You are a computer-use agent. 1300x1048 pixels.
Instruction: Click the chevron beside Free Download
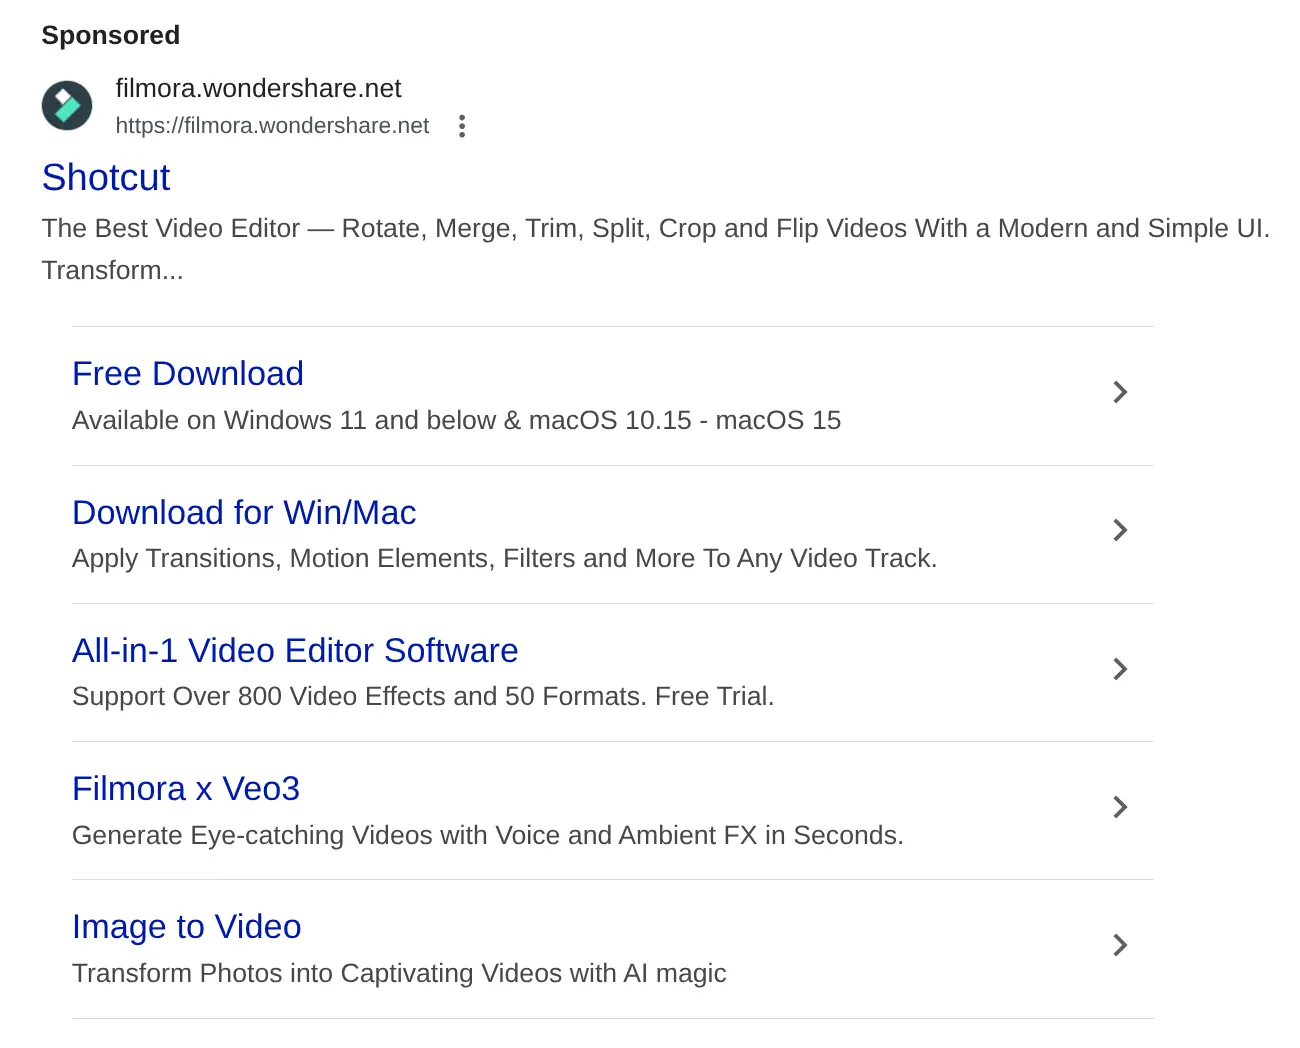pyautogui.click(x=1120, y=392)
